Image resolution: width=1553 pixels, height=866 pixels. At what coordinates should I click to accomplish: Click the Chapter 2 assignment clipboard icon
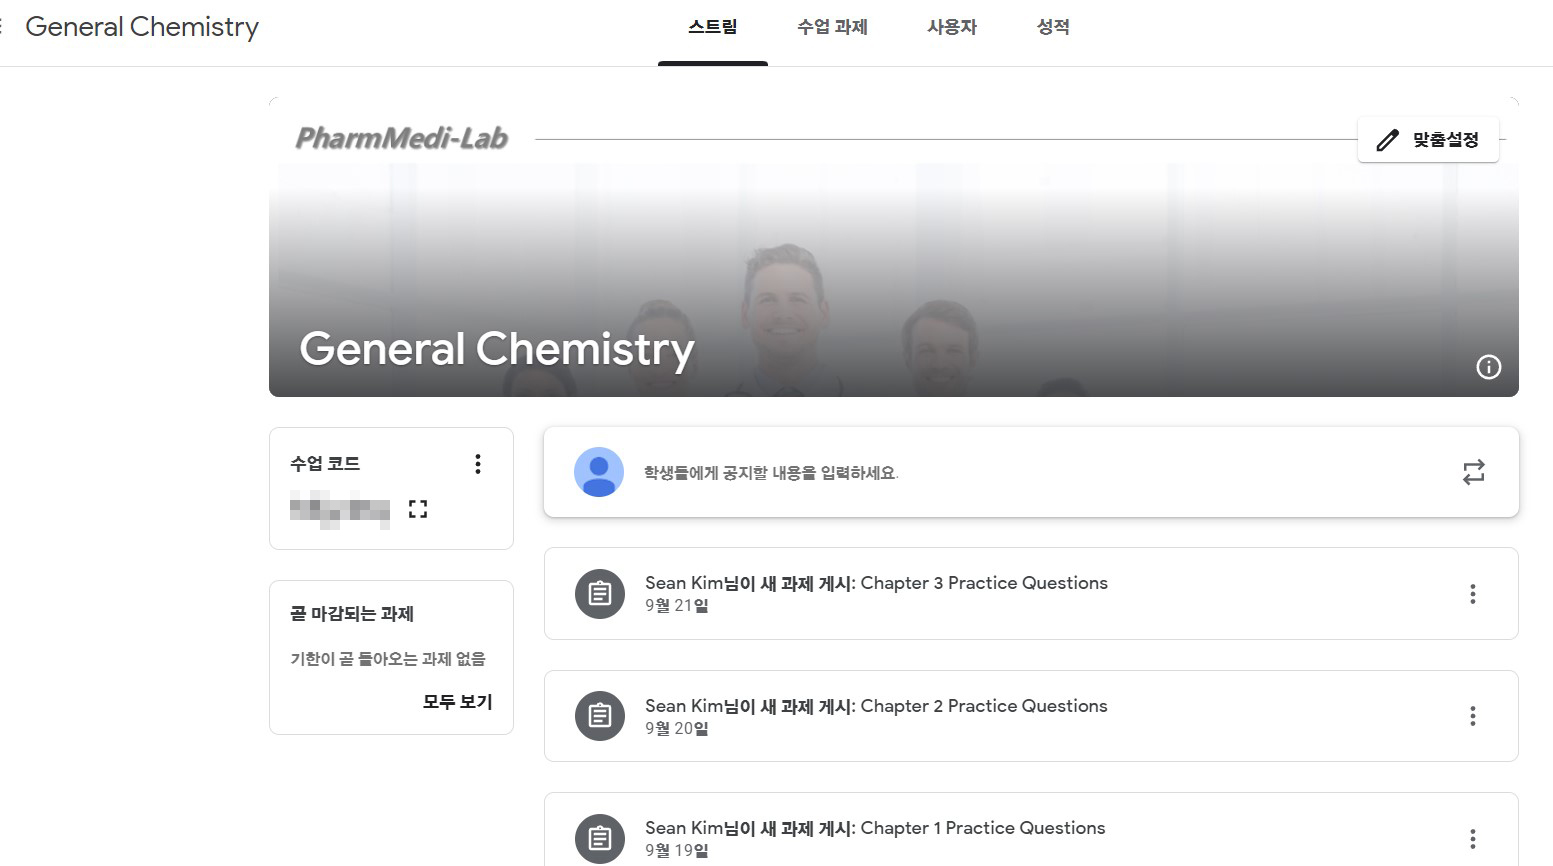(x=600, y=716)
